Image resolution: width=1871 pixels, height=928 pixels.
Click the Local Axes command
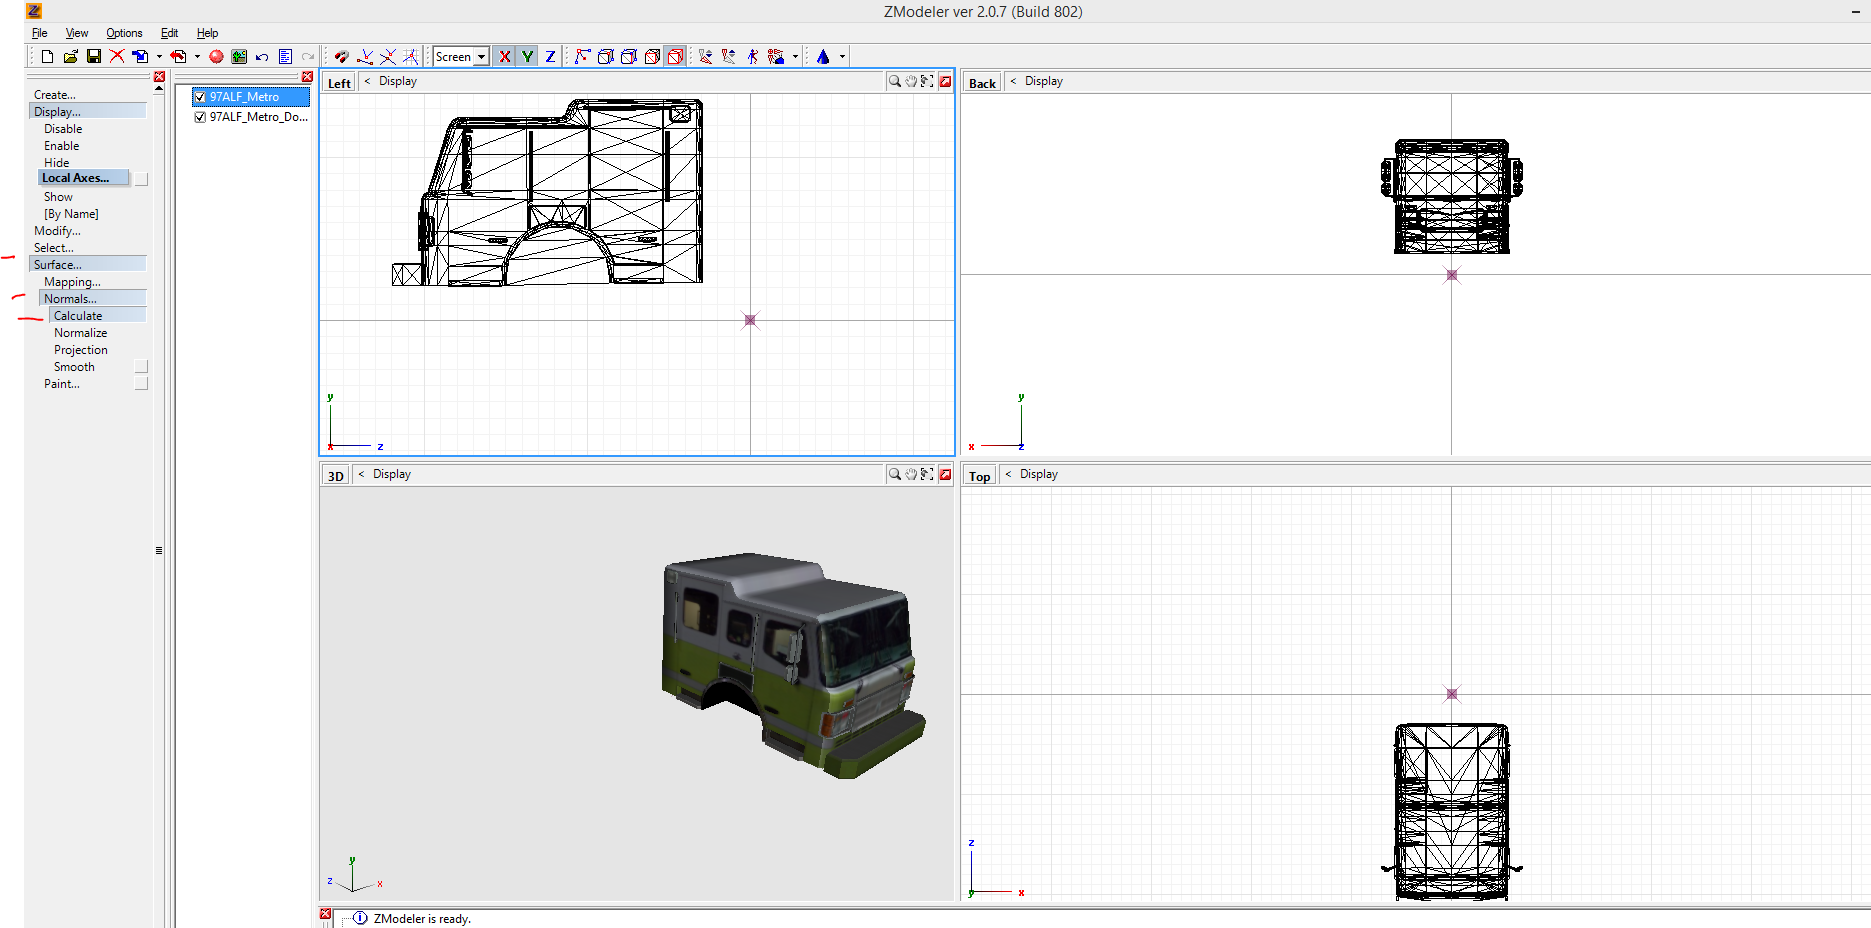(x=84, y=177)
